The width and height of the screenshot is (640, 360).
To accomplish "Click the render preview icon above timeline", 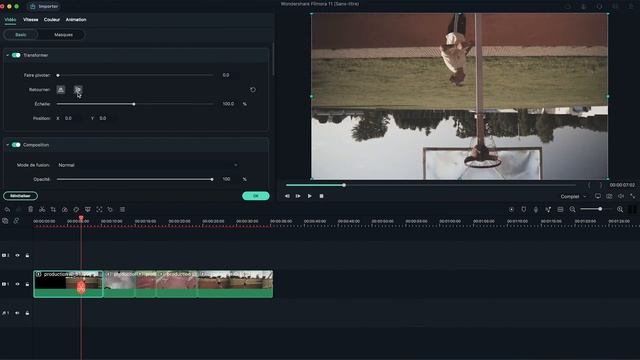I will (511, 209).
